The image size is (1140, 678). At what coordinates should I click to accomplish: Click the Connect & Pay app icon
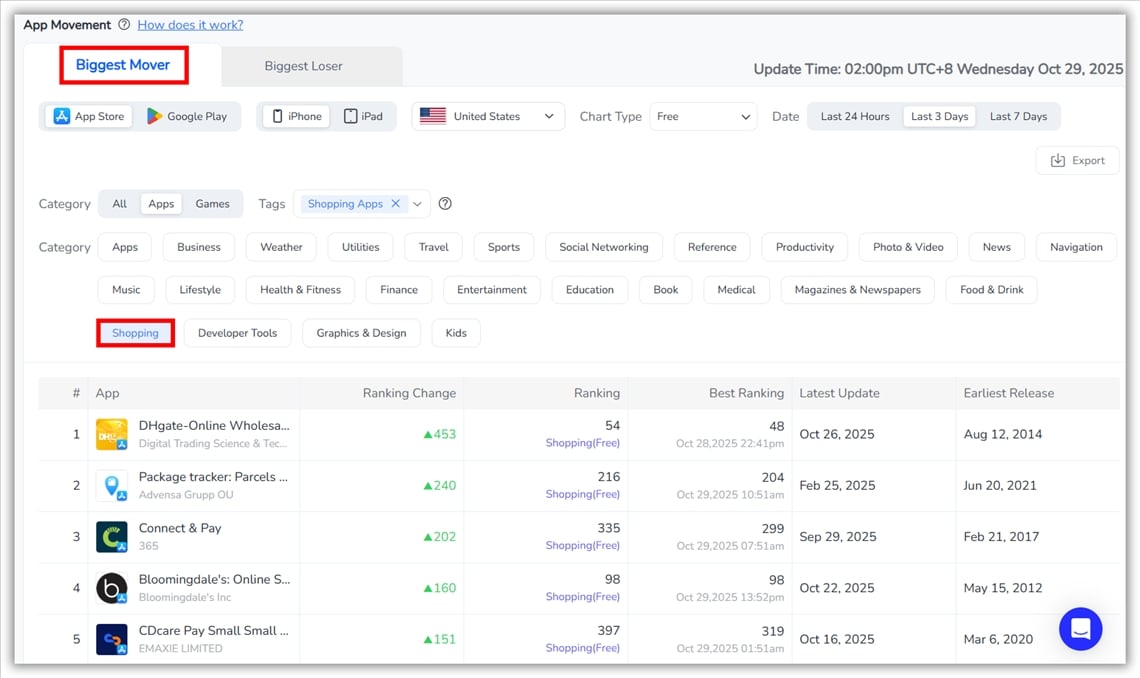112,537
